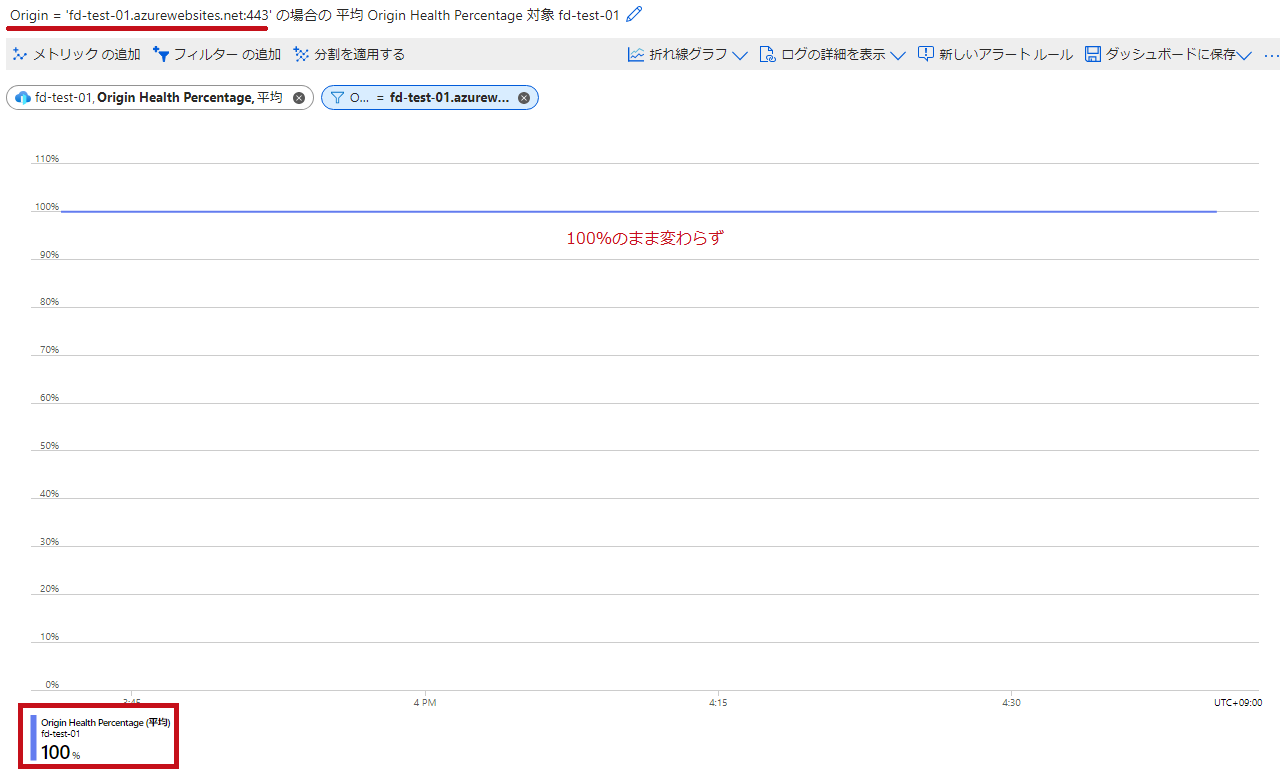
Task: Click the 50% y-axis label
Action: point(49,446)
